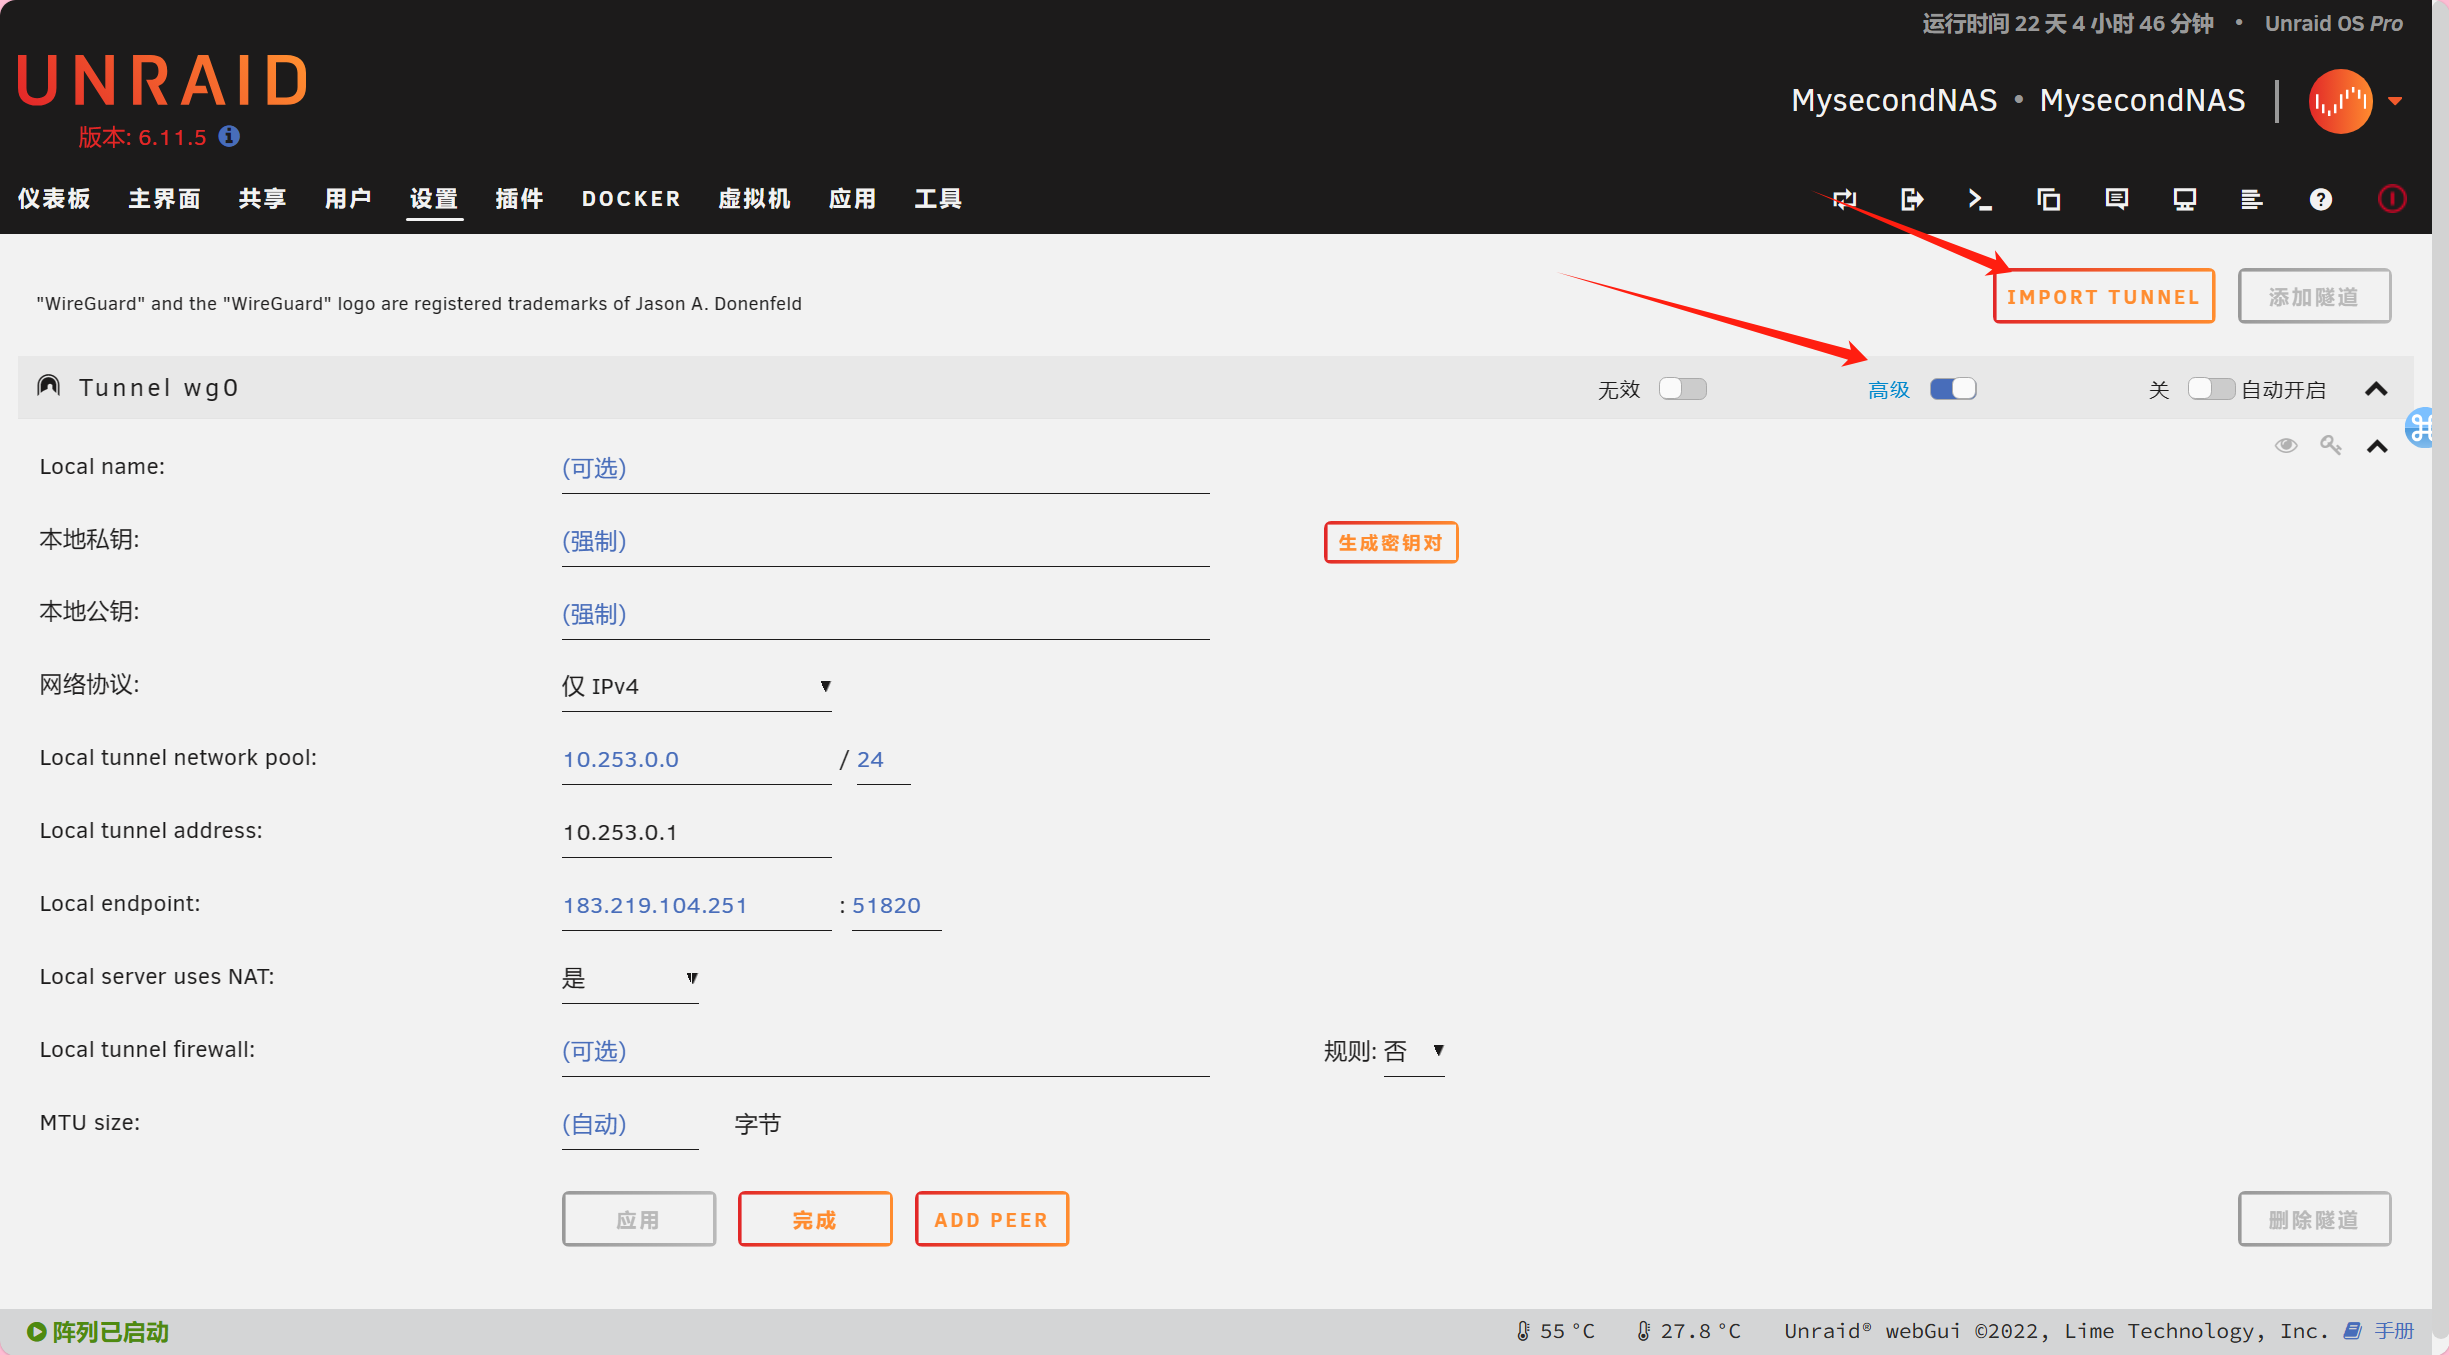
Task: Open Local server uses NAT dropdown
Action: [x=630, y=978]
